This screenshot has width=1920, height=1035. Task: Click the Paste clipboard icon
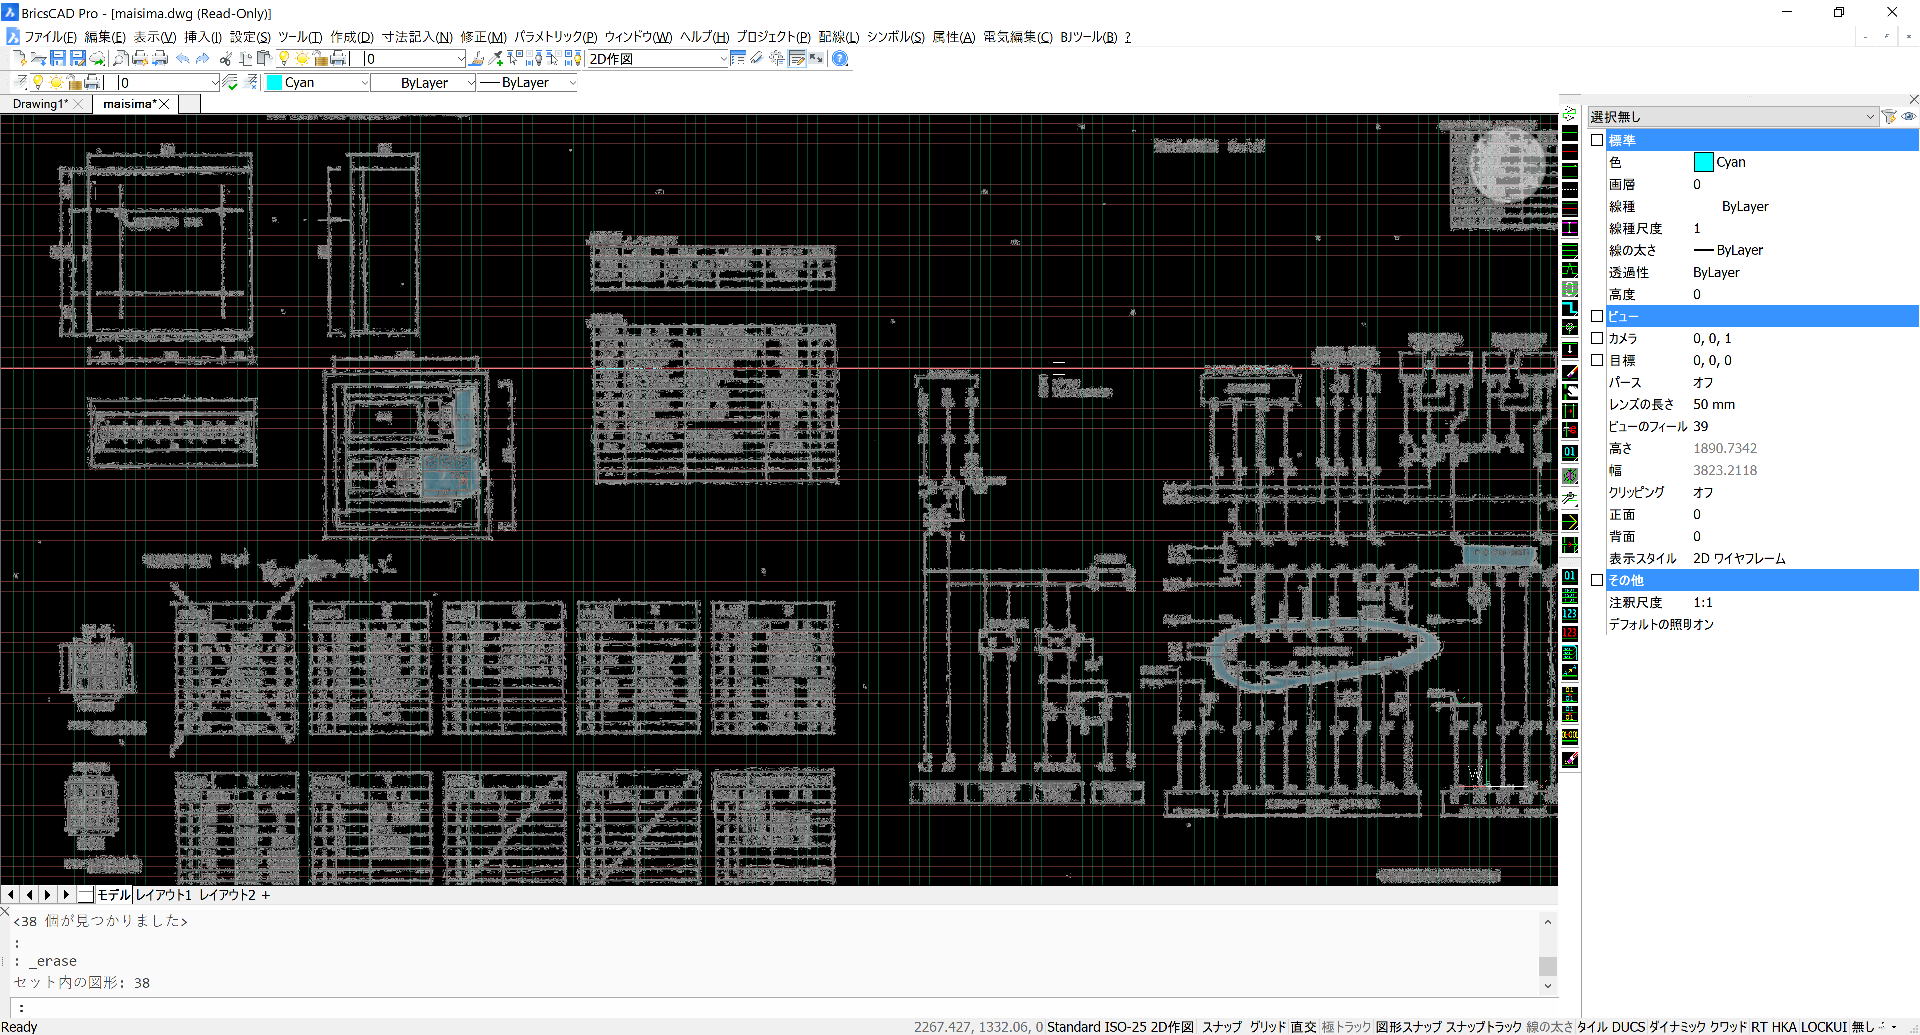coord(264,59)
